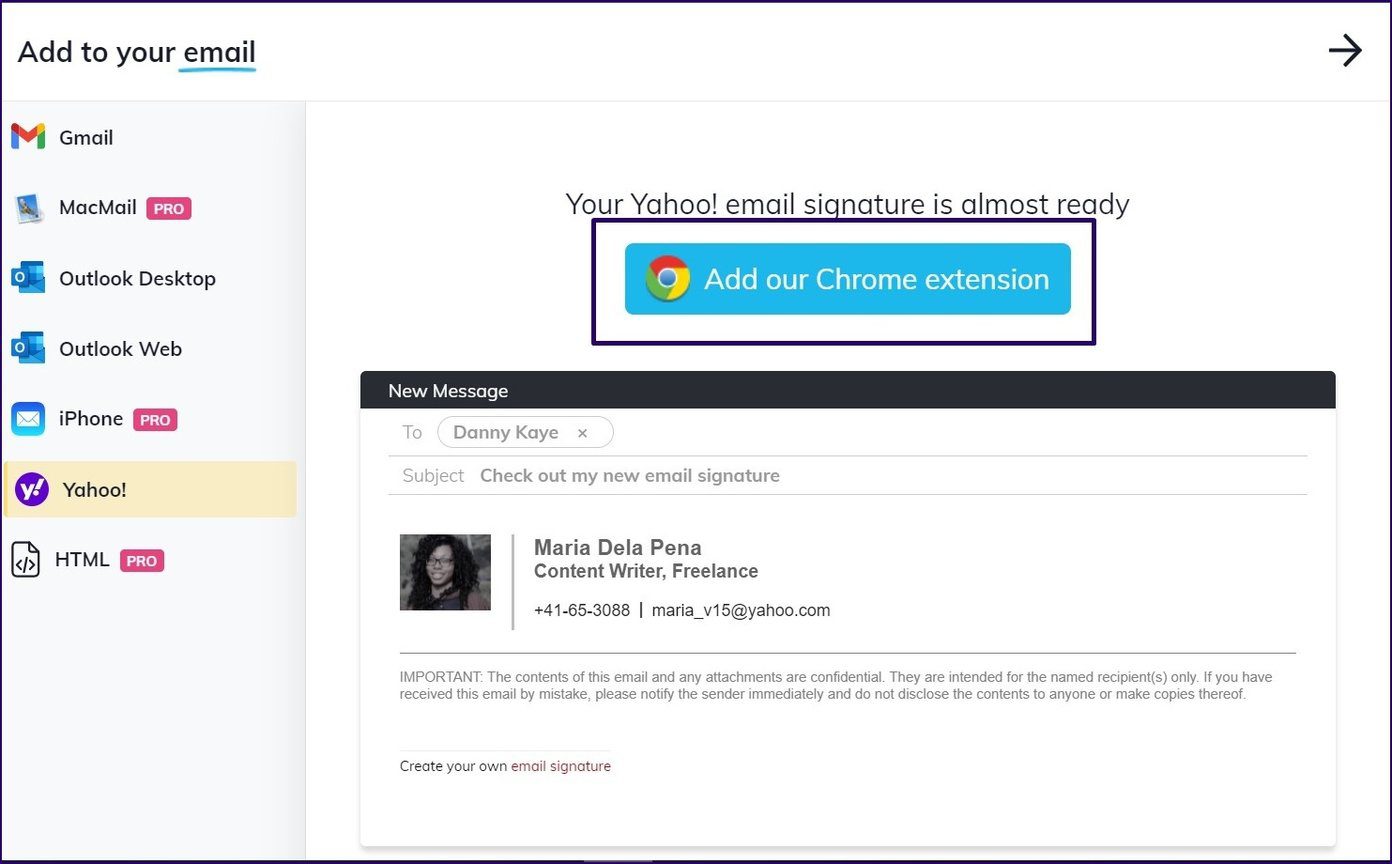
Task: Click the maria_v15@yahoo.com email address
Action: click(x=741, y=610)
